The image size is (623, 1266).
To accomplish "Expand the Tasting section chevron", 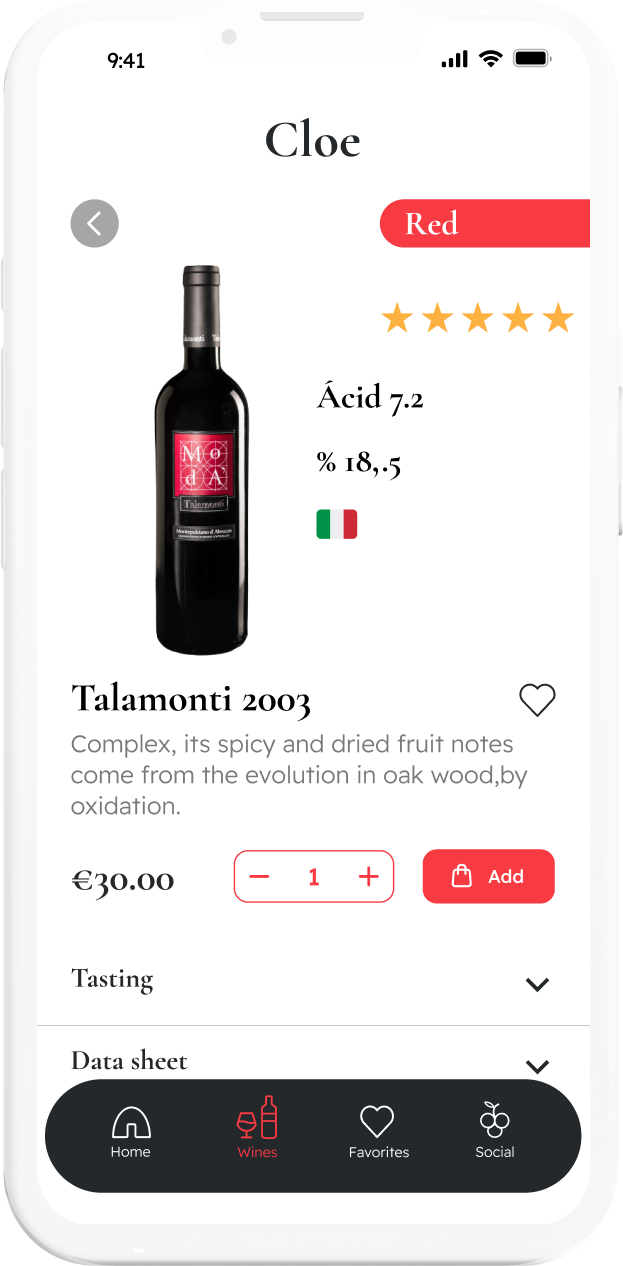I will tap(537, 984).
